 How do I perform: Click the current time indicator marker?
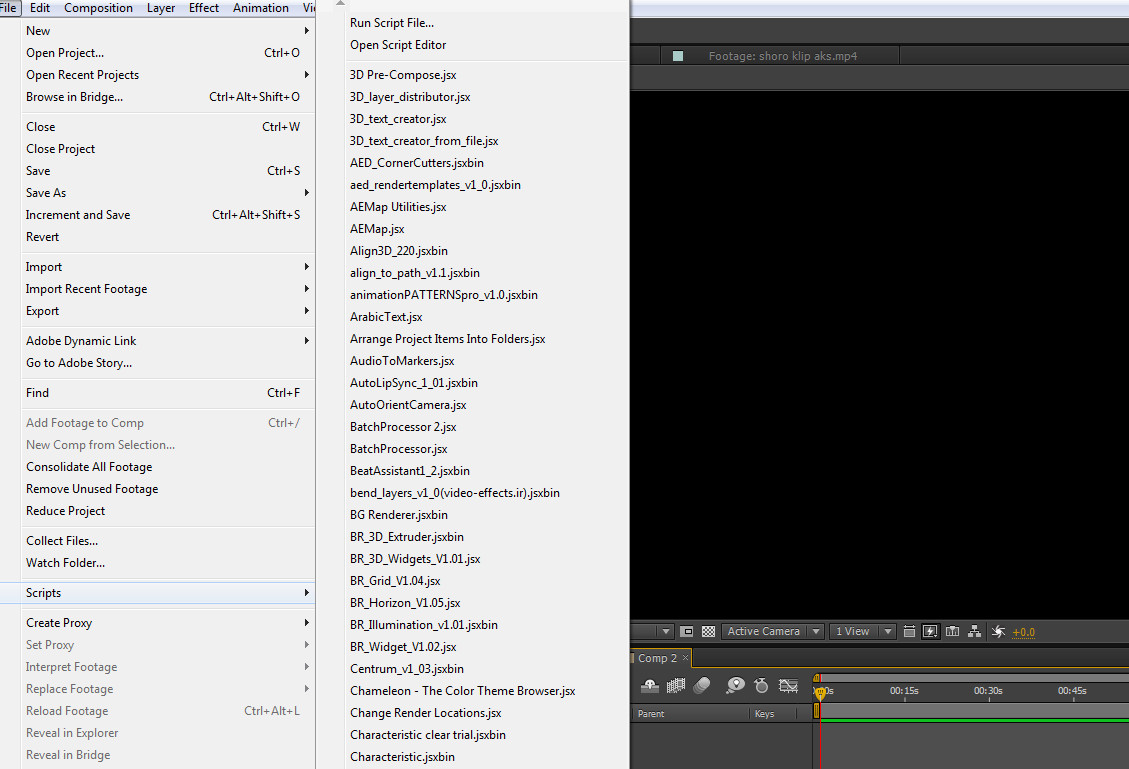click(820, 693)
